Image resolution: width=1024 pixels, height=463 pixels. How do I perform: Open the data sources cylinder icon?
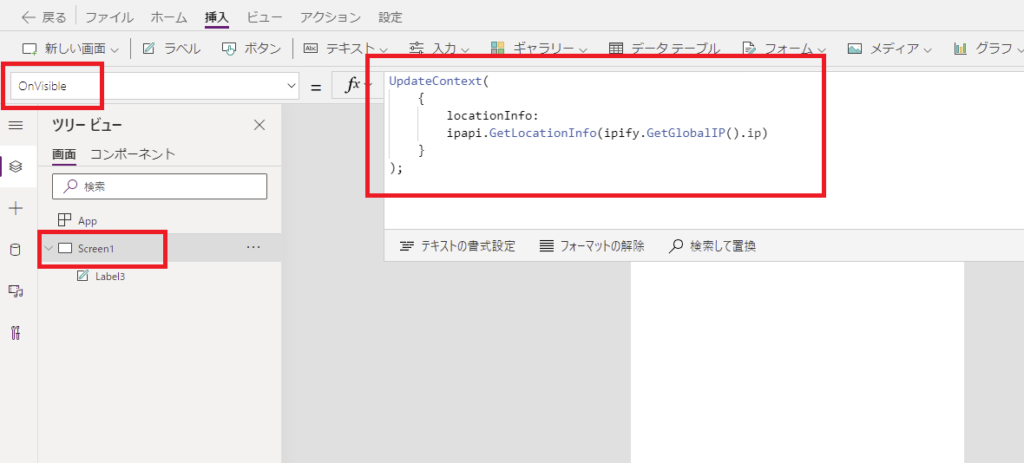(16, 249)
